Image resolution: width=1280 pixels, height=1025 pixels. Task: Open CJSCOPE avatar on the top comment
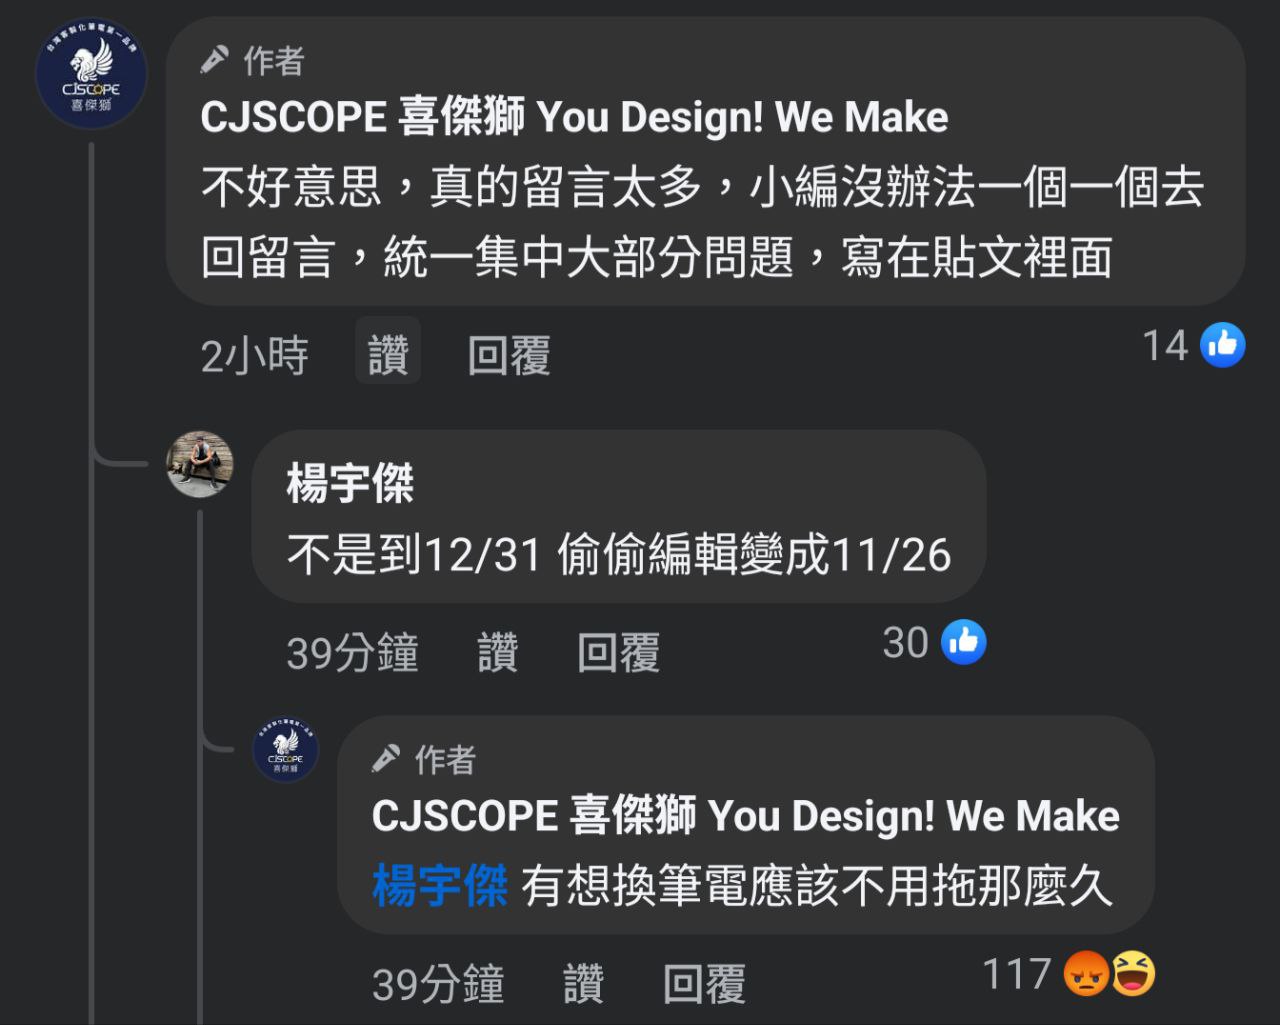[x=91, y=74]
